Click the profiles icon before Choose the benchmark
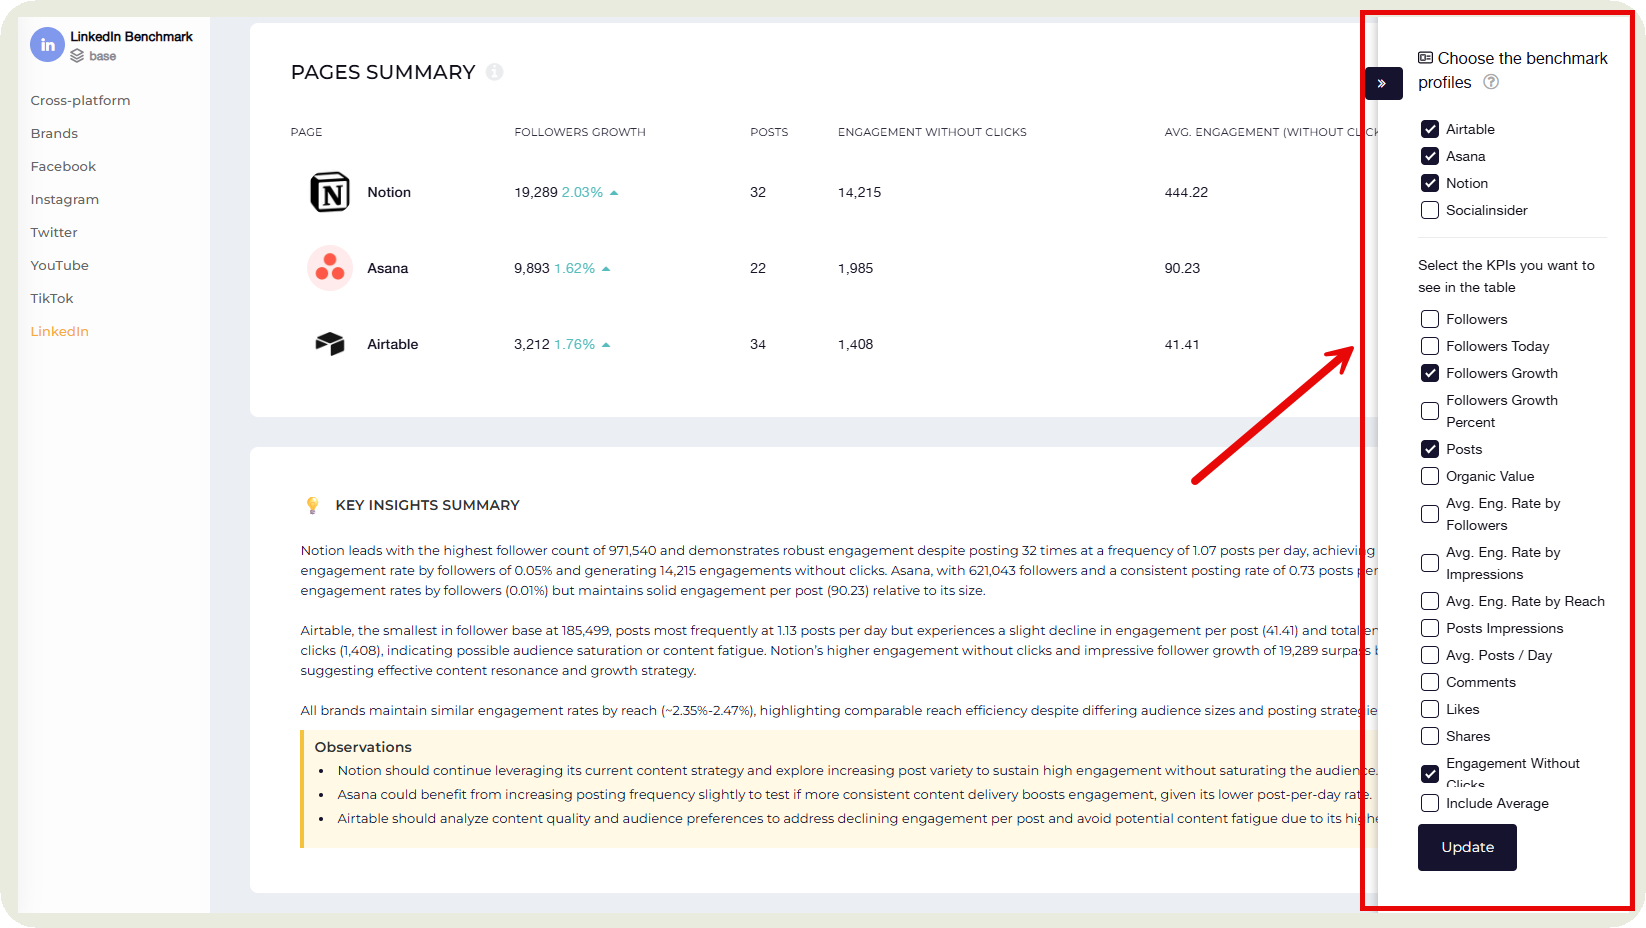The height and width of the screenshot is (928, 1646). pyautogui.click(x=1424, y=58)
